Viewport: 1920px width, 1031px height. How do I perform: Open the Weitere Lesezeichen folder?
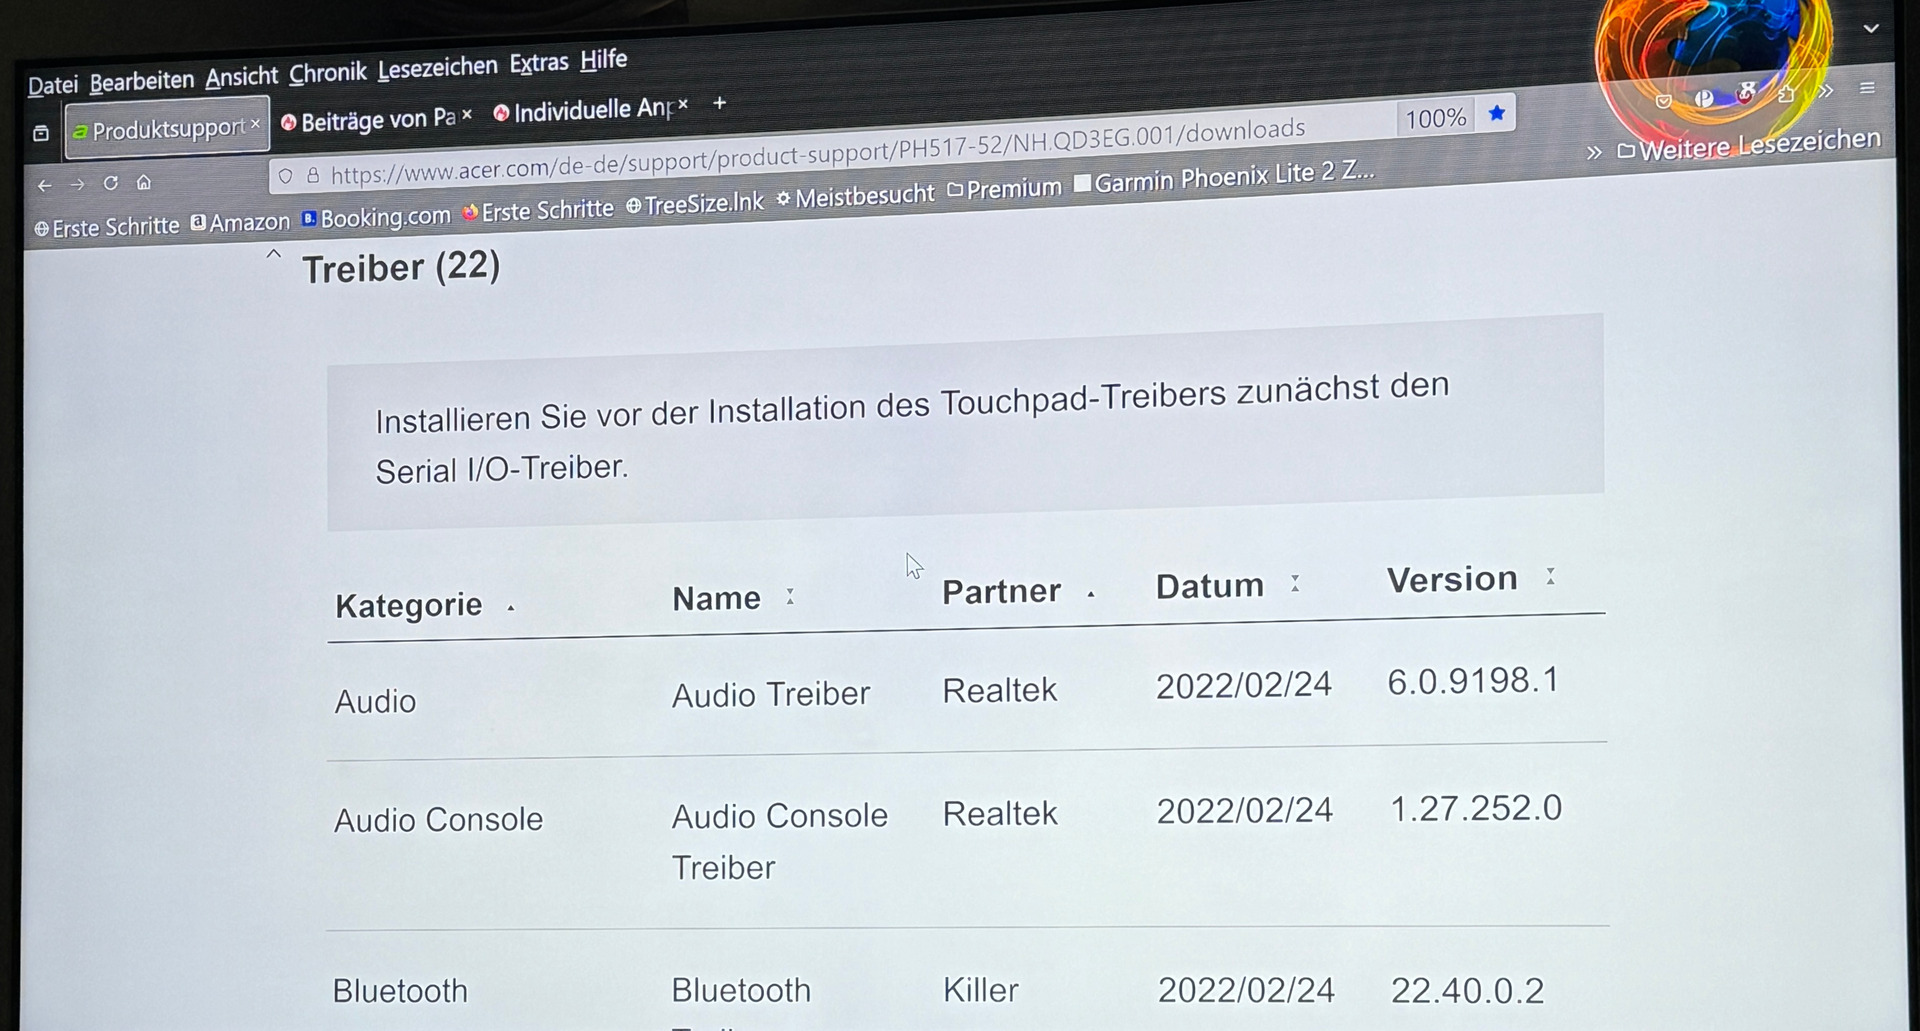(x=1749, y=145)
